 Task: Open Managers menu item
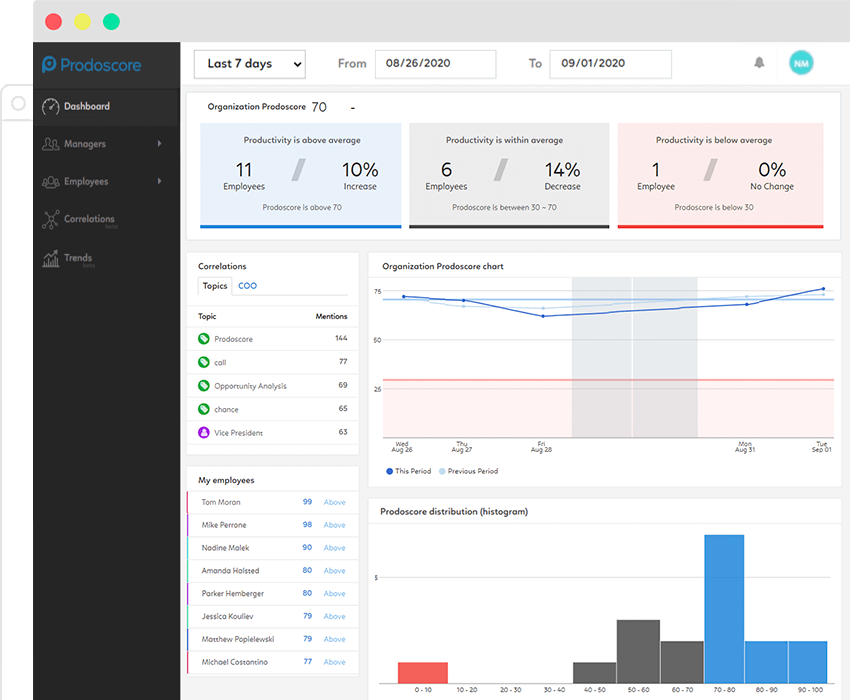click(x=106, y=144)
